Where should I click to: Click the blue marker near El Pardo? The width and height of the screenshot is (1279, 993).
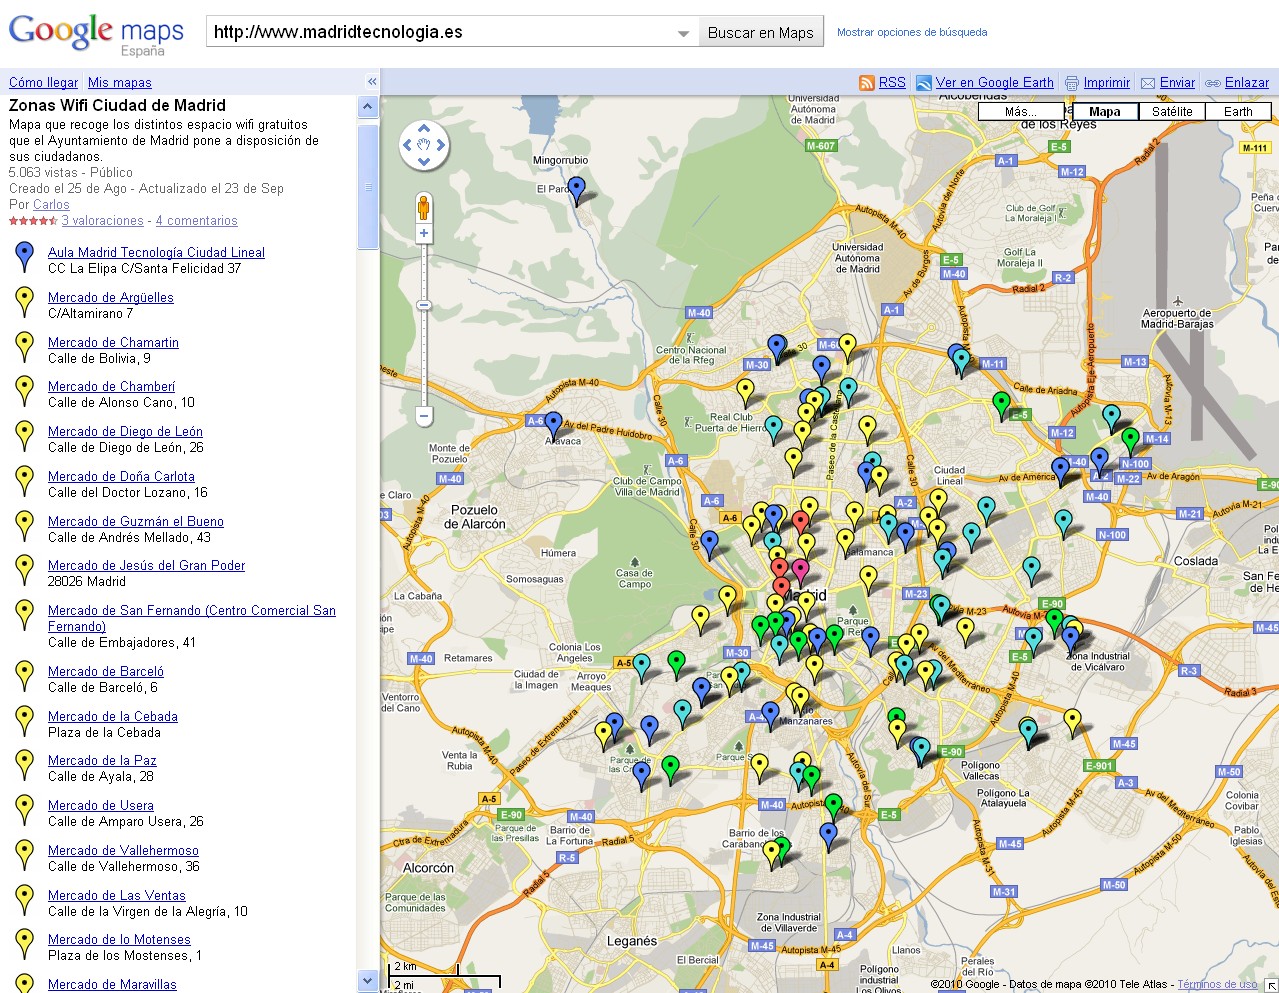(576, 186)
